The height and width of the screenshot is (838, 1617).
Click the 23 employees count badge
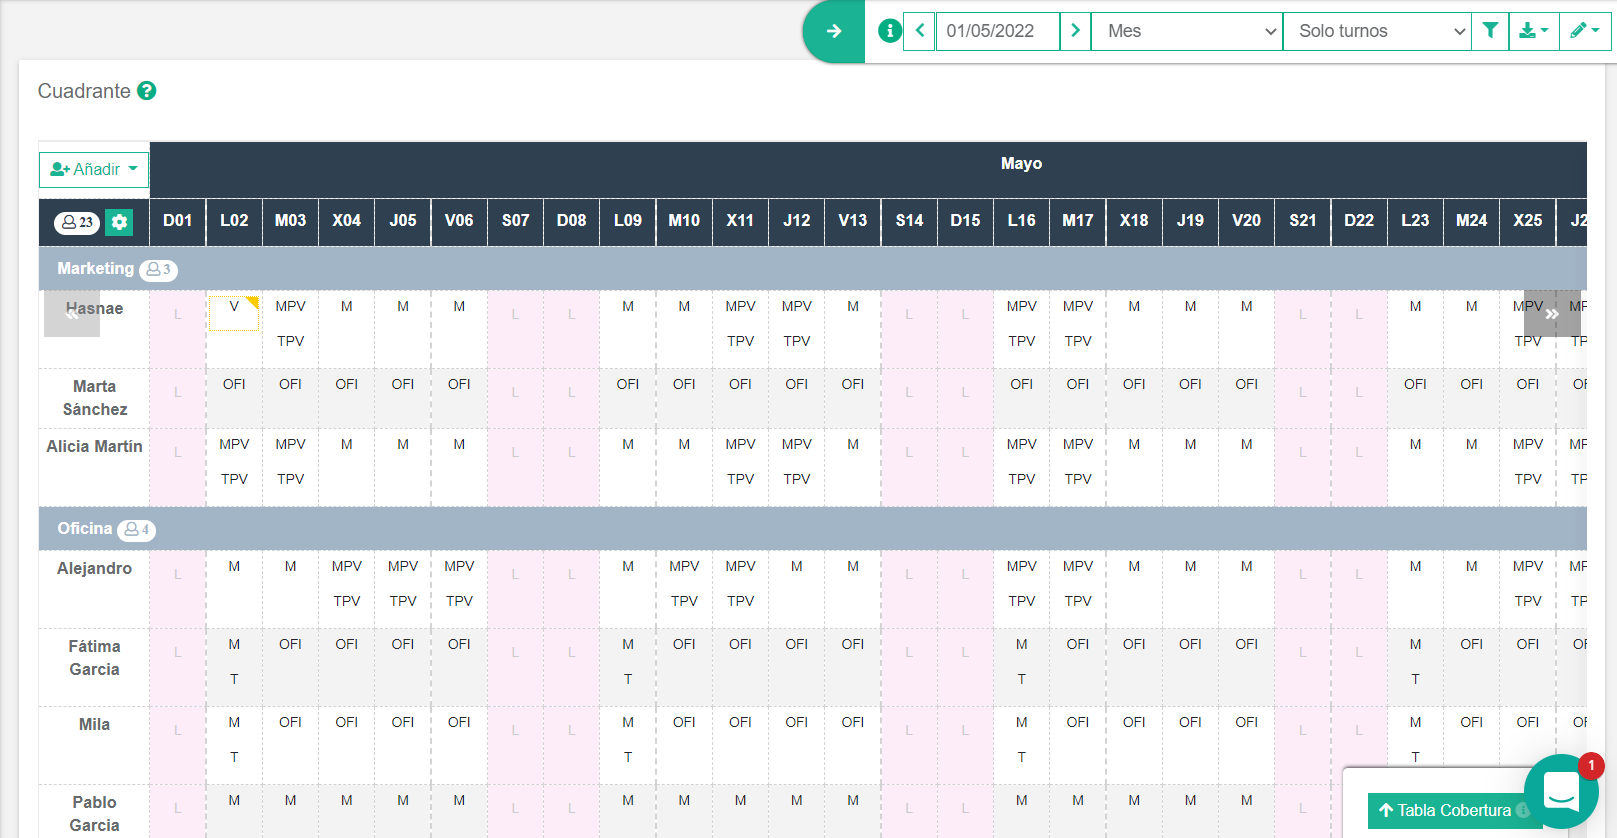click(77, 222)
